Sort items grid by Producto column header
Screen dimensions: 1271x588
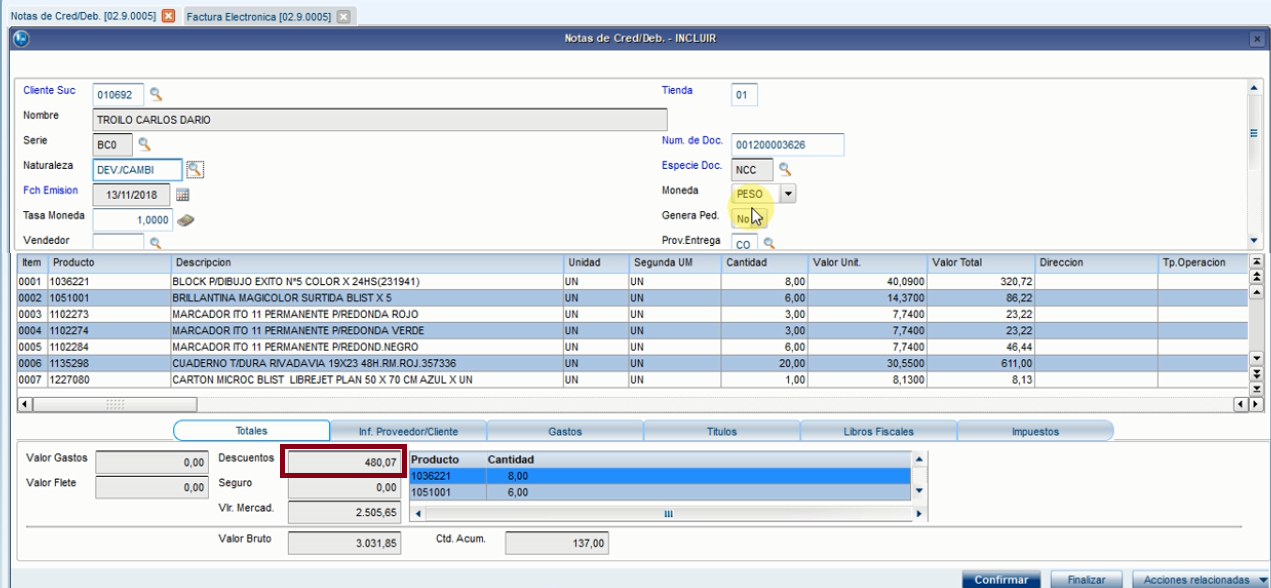tap(109, 262)
